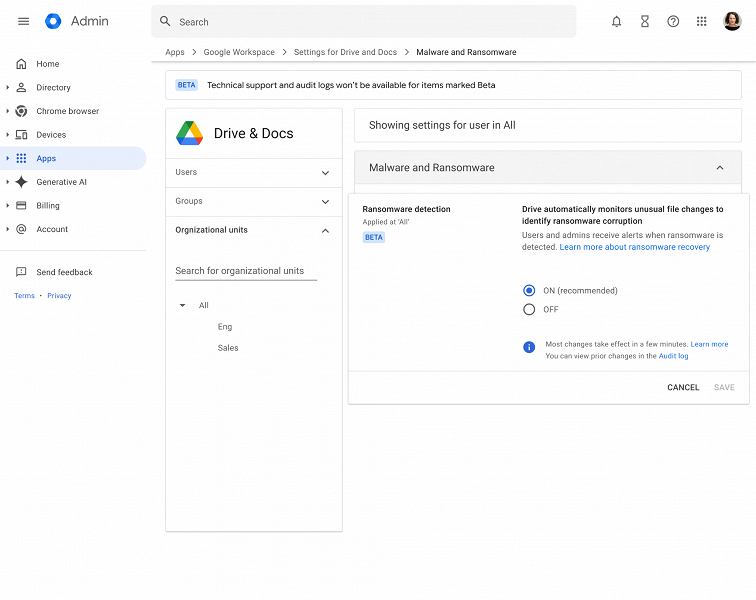Expand the Groups section
Image resolution: width=756 pixels, height=600 pixels.
(325, 202)
